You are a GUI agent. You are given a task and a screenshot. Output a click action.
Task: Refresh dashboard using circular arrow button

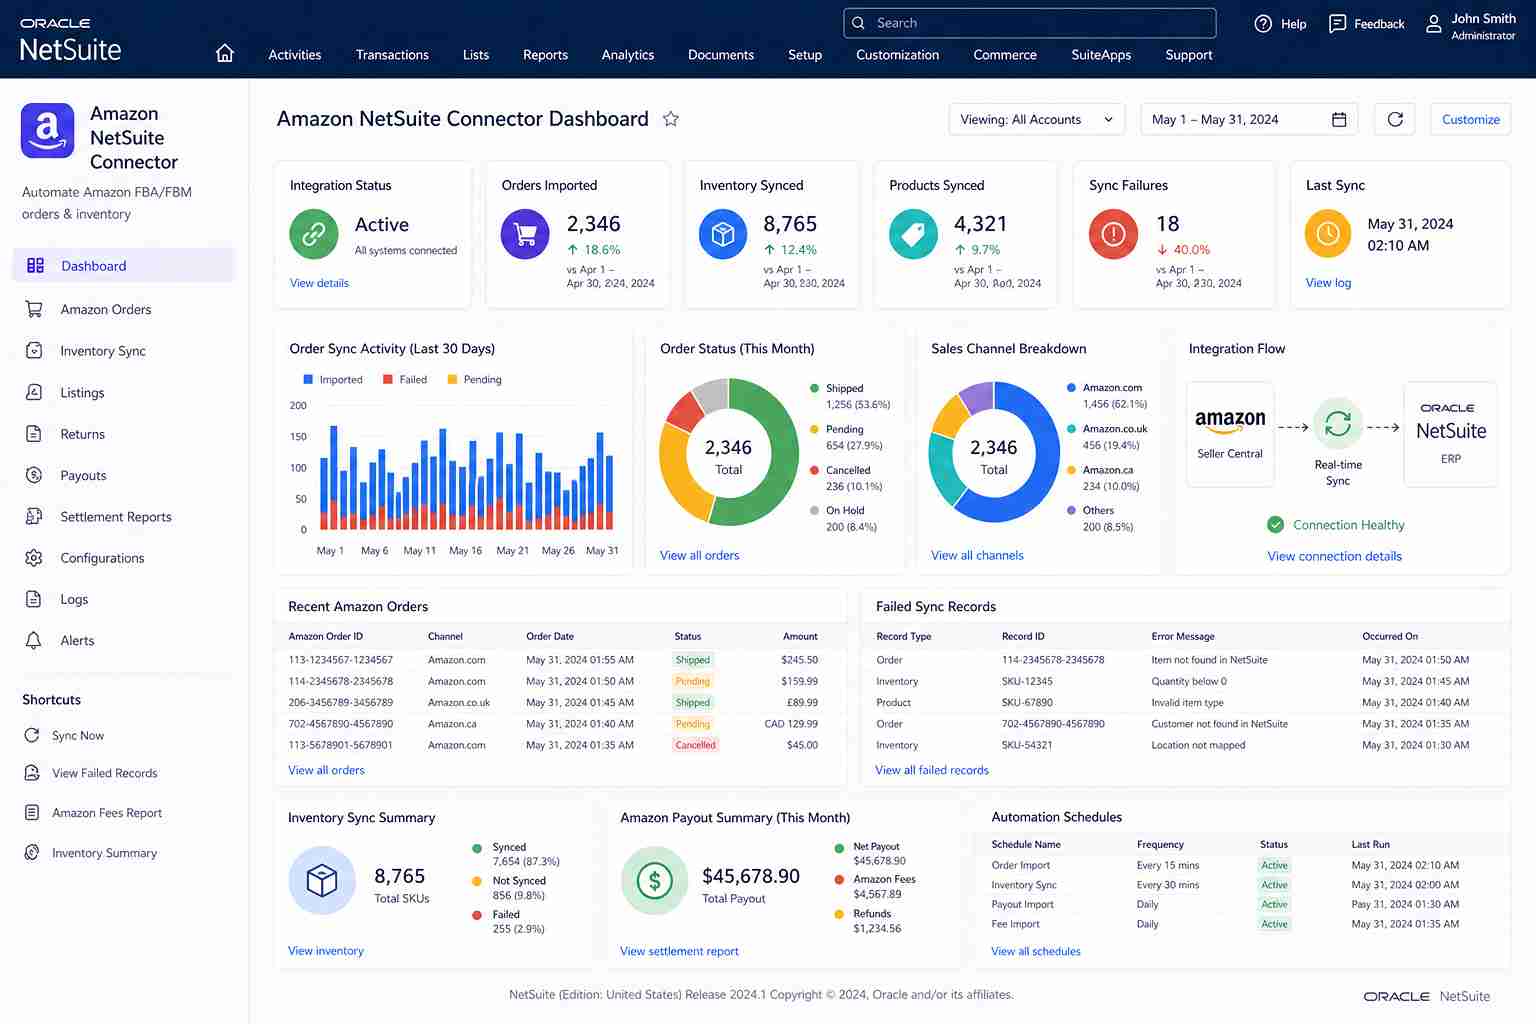tap(1395, 119)
